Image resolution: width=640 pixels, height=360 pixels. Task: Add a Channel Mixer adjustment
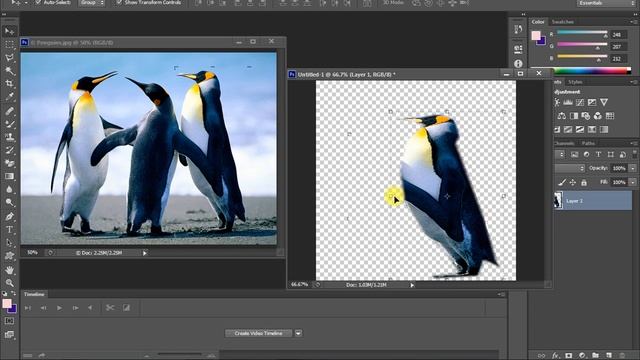598,116
